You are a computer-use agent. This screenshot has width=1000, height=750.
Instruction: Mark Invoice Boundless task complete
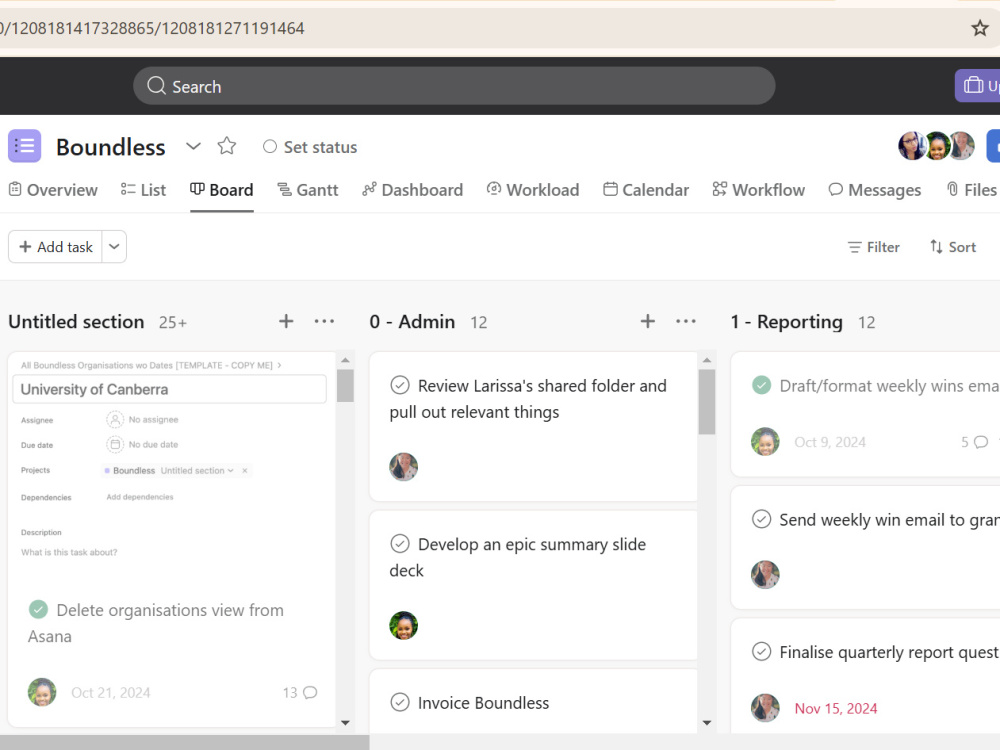click(x=400, y=702)
